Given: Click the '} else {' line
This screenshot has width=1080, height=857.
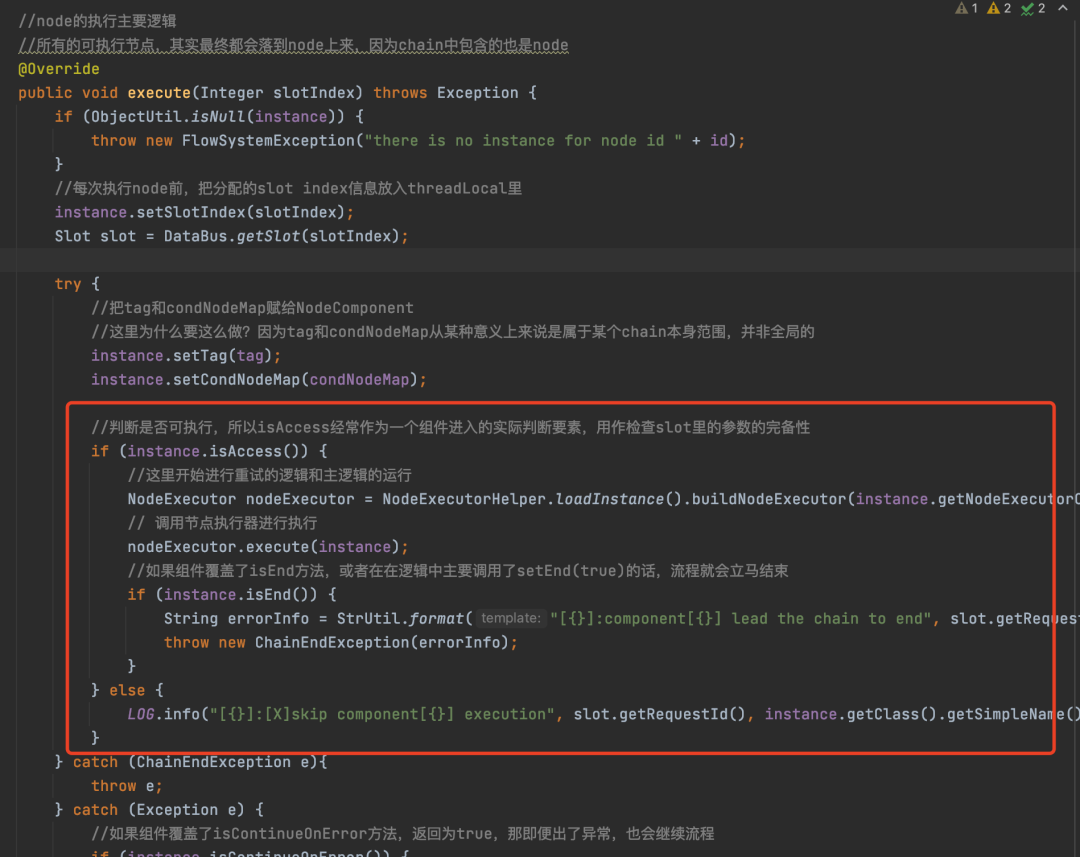Looking at the screenshot, I should [127, 690].
